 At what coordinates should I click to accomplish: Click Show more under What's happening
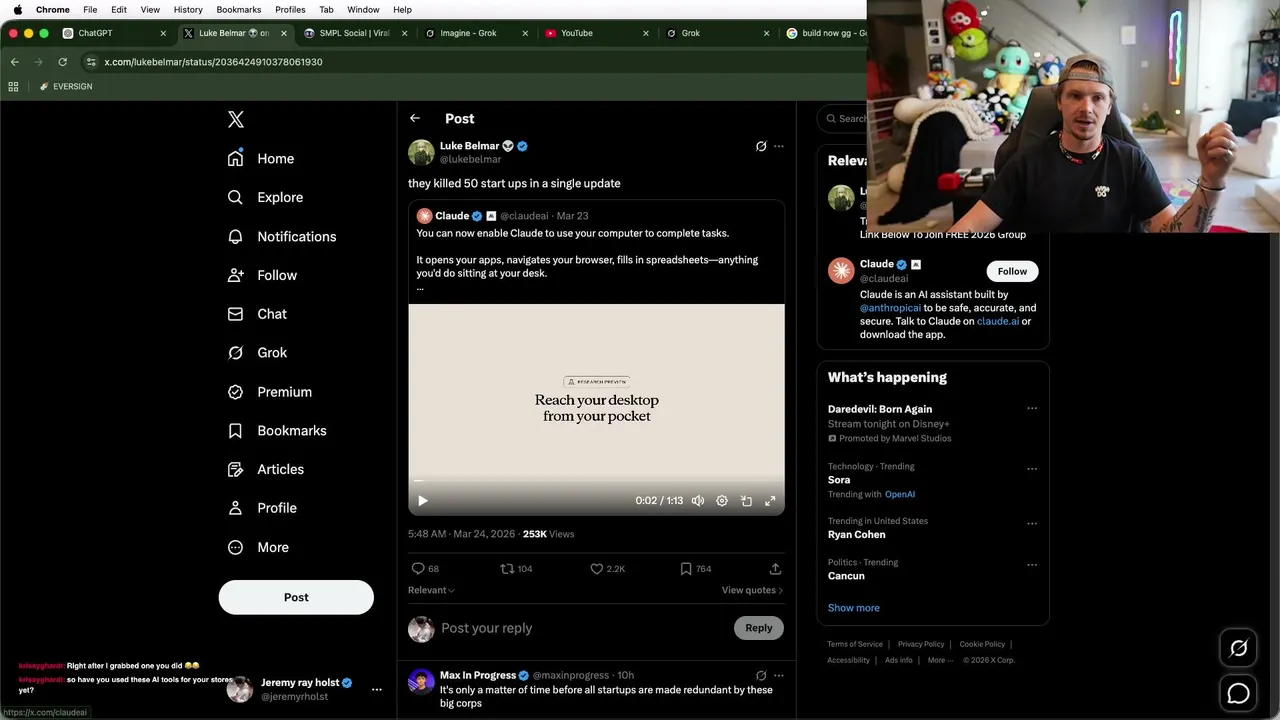854,608
